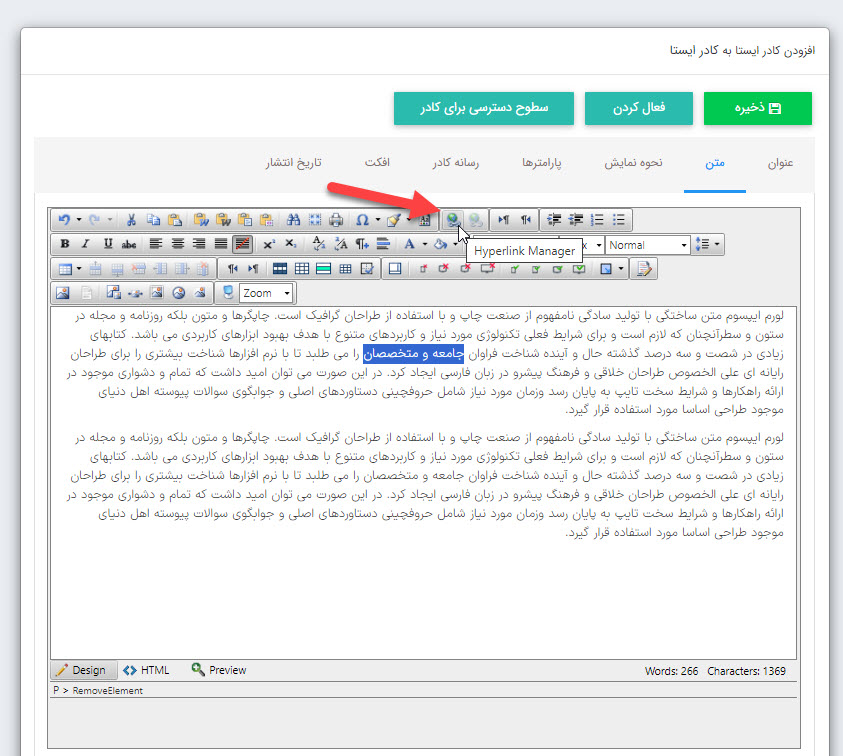Click the Italic formatting icon
The image size is (843, 756).
[x=84, y=244]
